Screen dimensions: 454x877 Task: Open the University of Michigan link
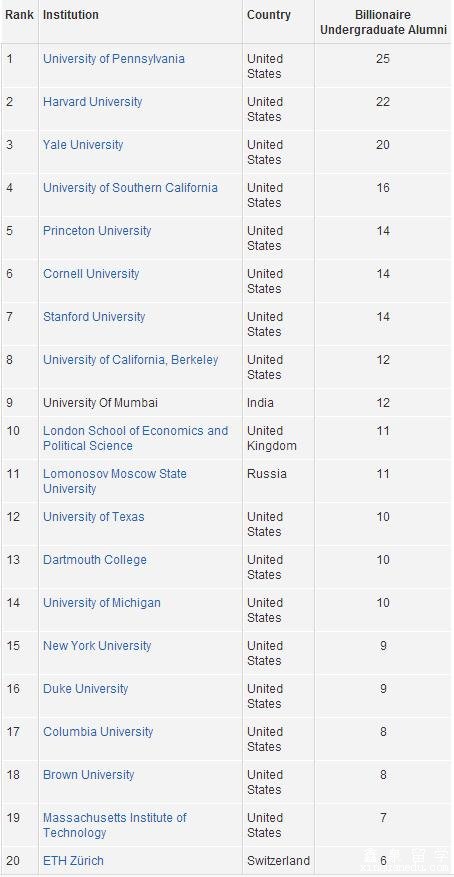pos(102,603)
